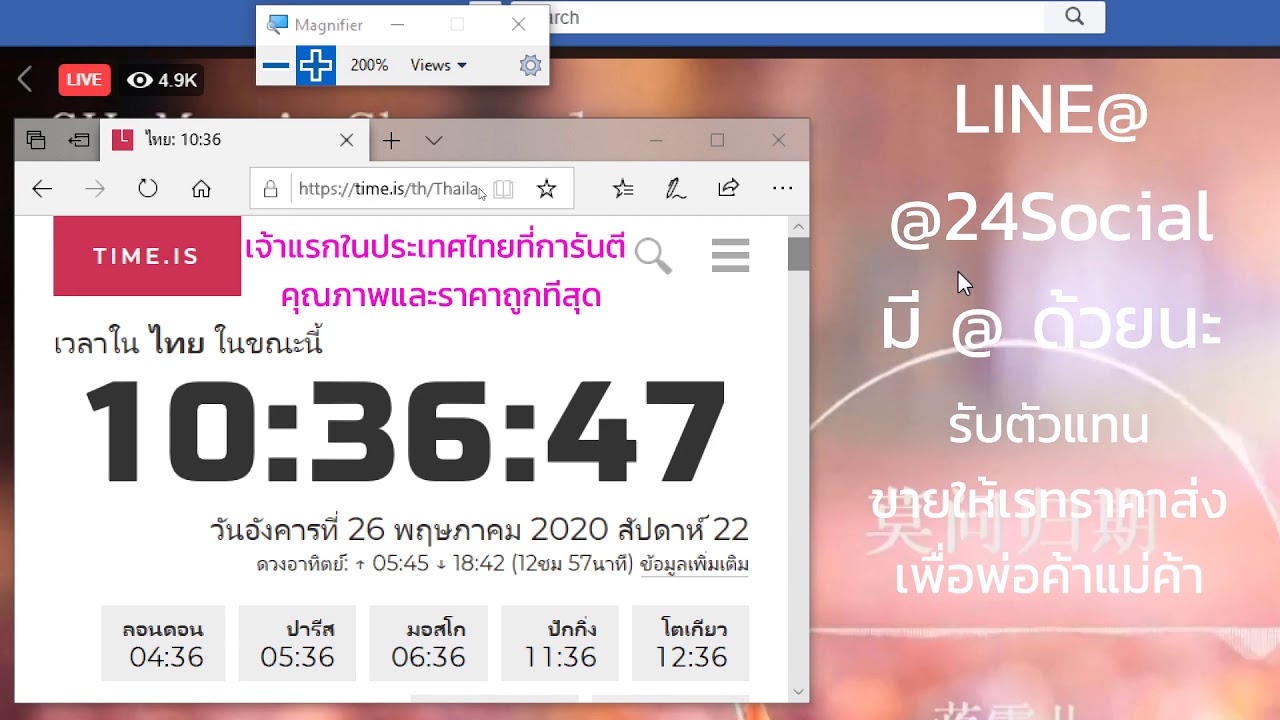The width and height of the screenshot is (1280, 720).
Task: Open the Edge favorites hub
Action: click(623, 188)
